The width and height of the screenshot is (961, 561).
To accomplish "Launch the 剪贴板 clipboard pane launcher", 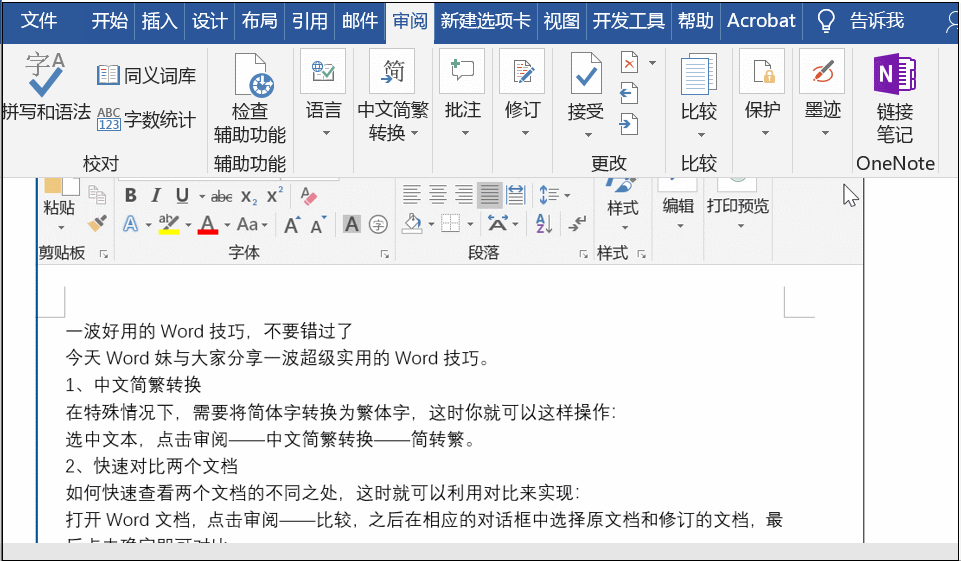I will pyautogui.click(x=104, y=254).
